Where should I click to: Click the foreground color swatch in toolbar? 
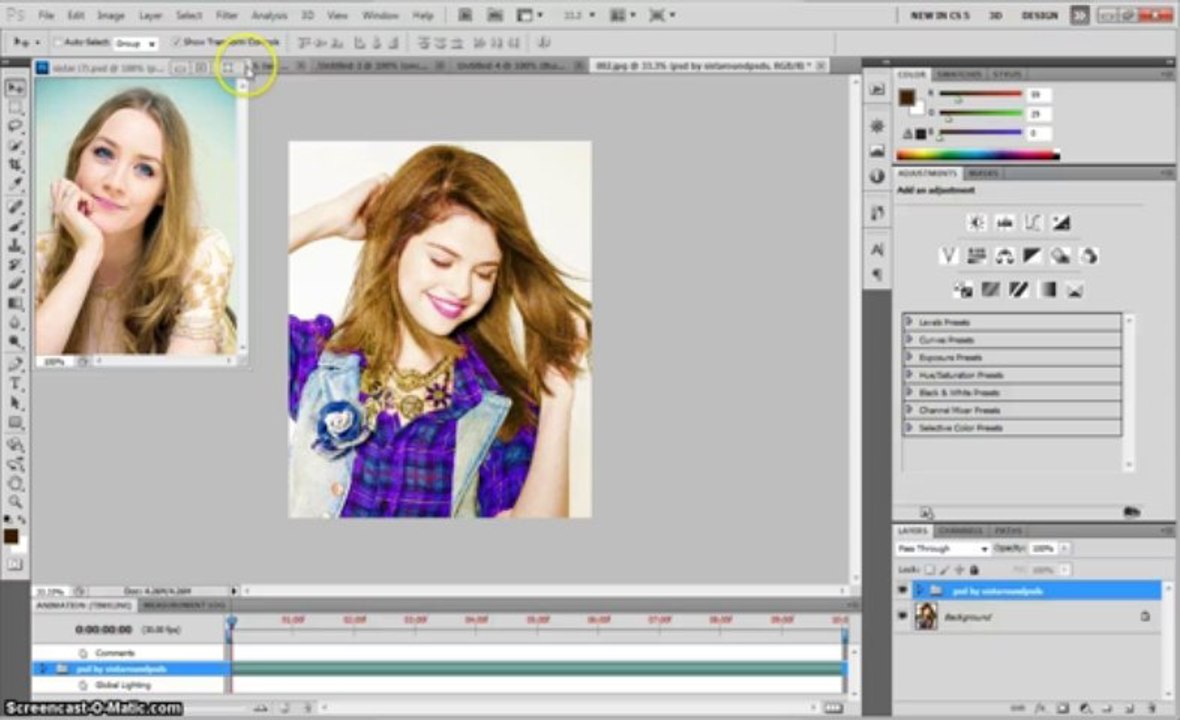(x=11, y=536)
